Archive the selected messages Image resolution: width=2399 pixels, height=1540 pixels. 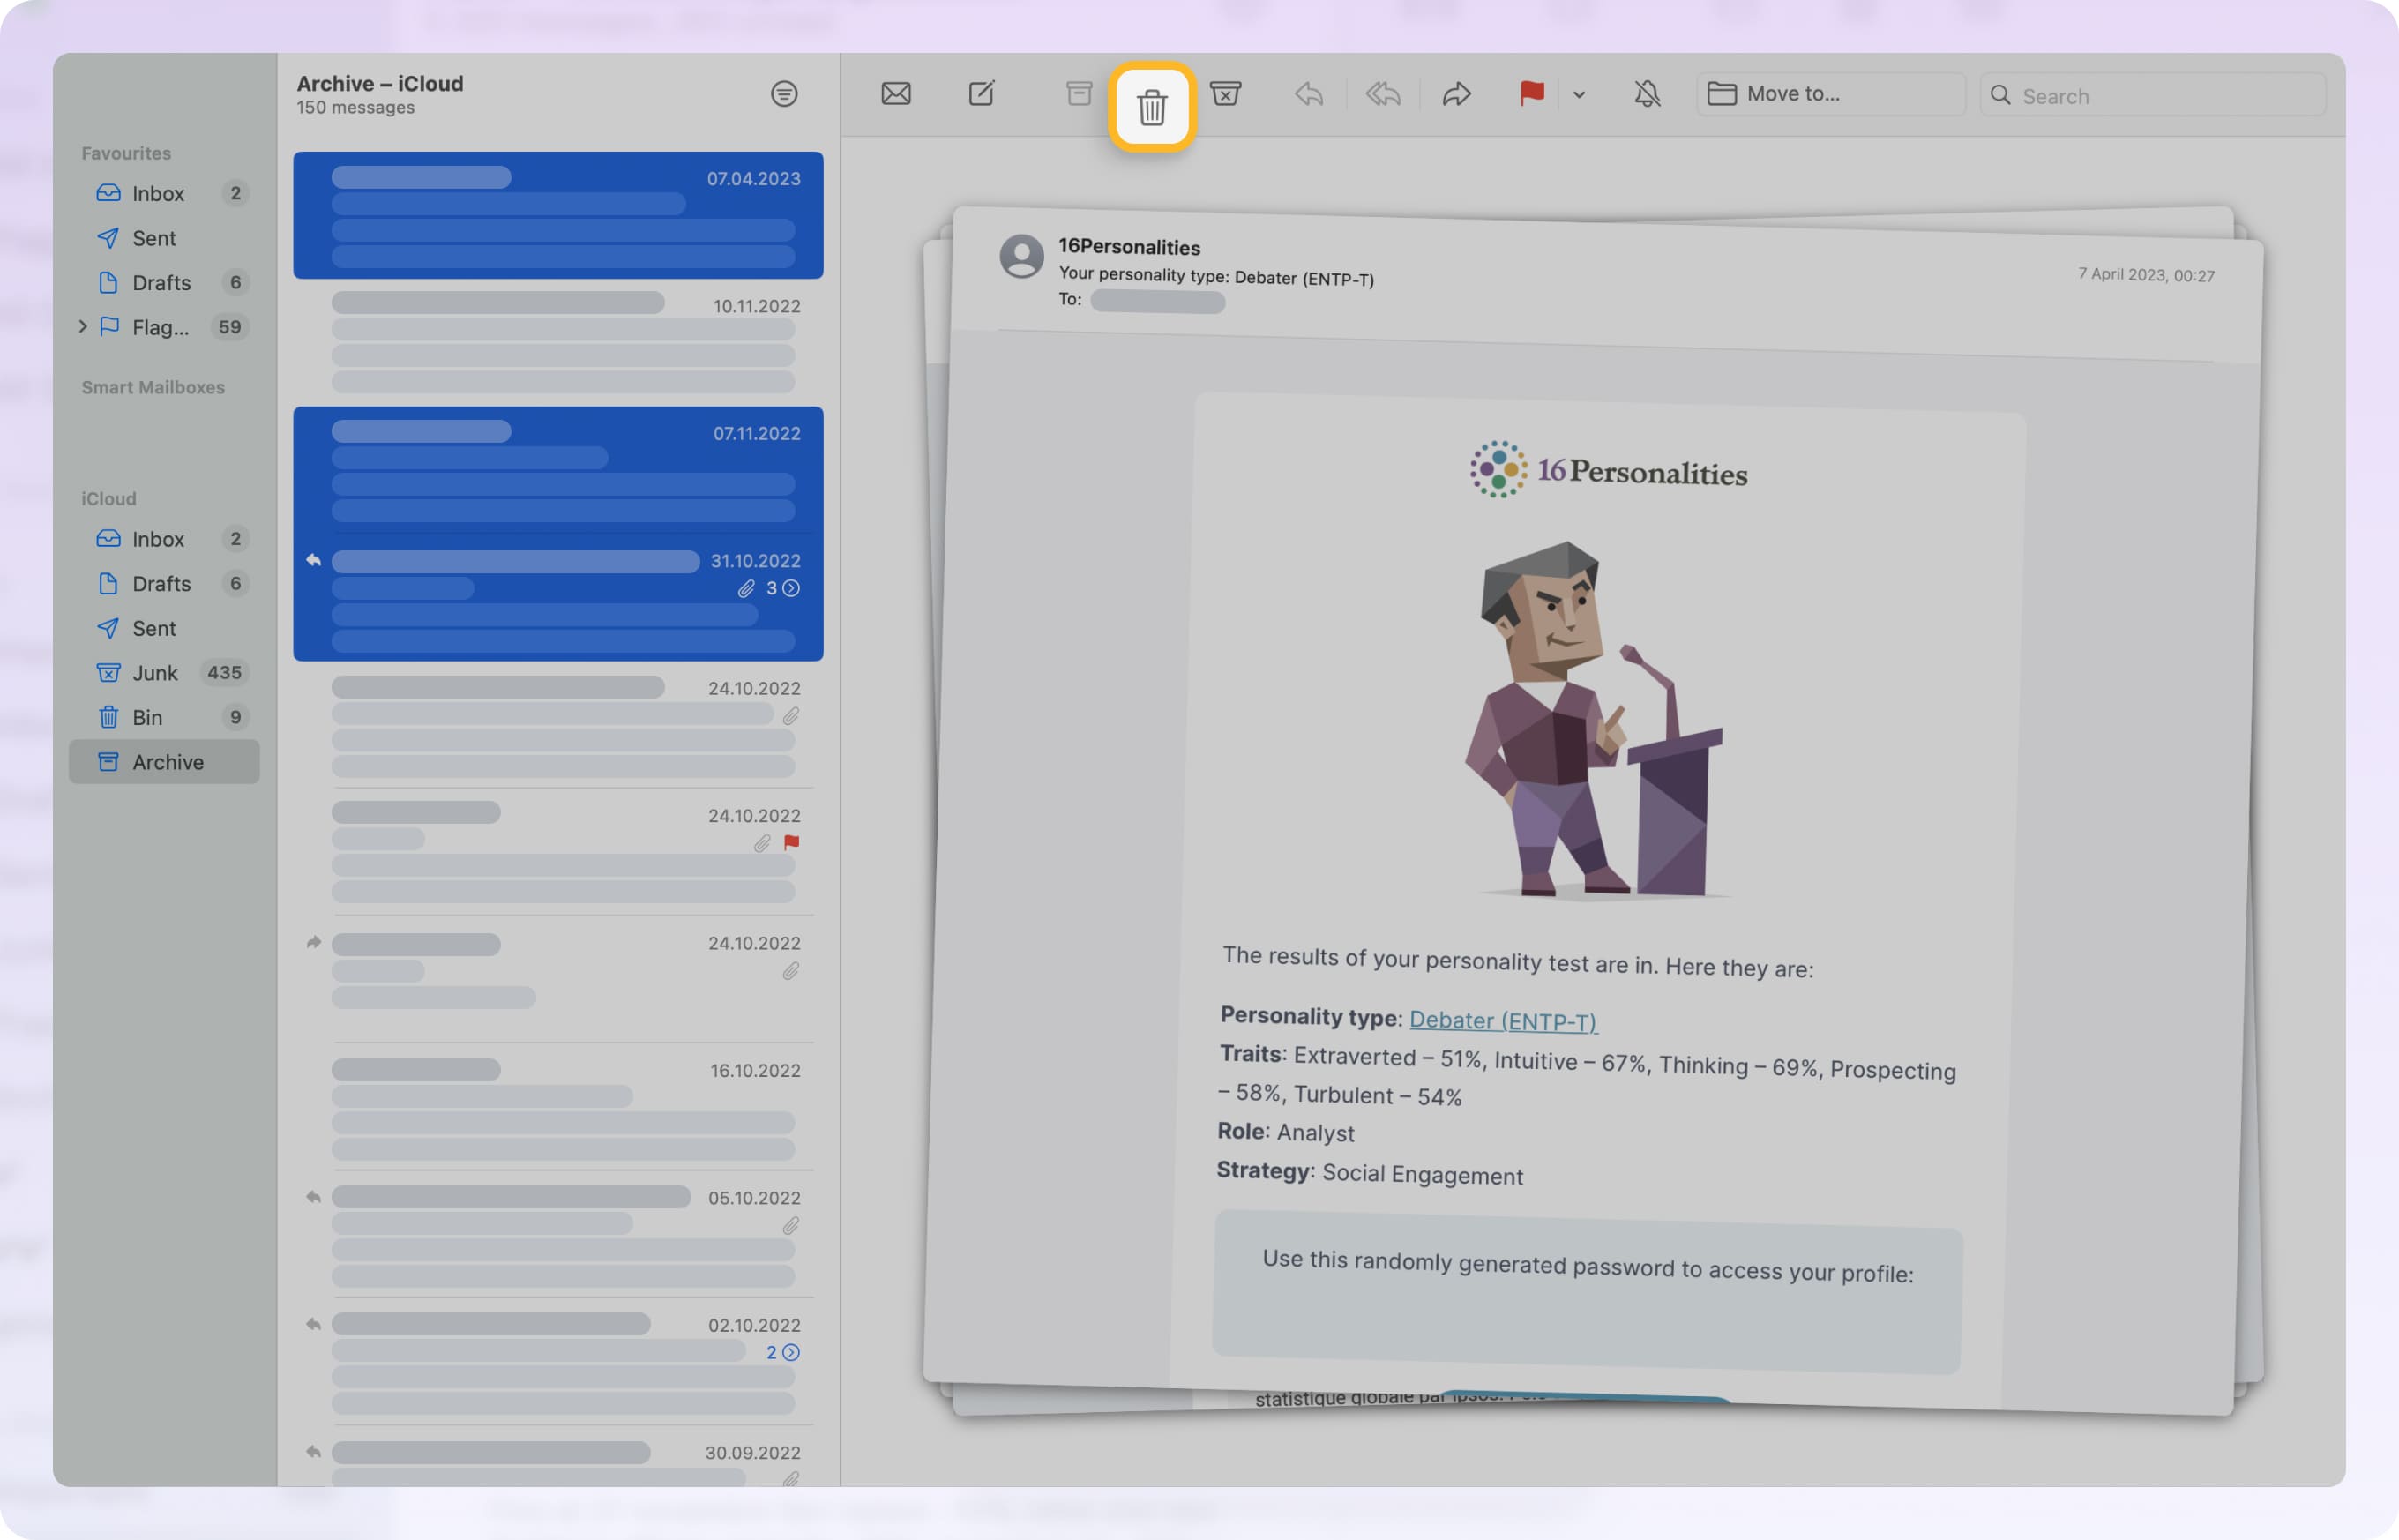point(1078,94)
